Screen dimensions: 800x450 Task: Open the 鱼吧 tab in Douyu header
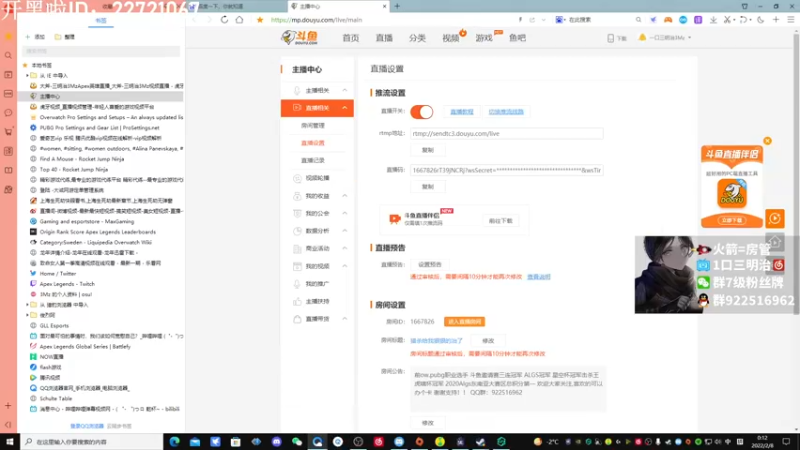[517, 38]
